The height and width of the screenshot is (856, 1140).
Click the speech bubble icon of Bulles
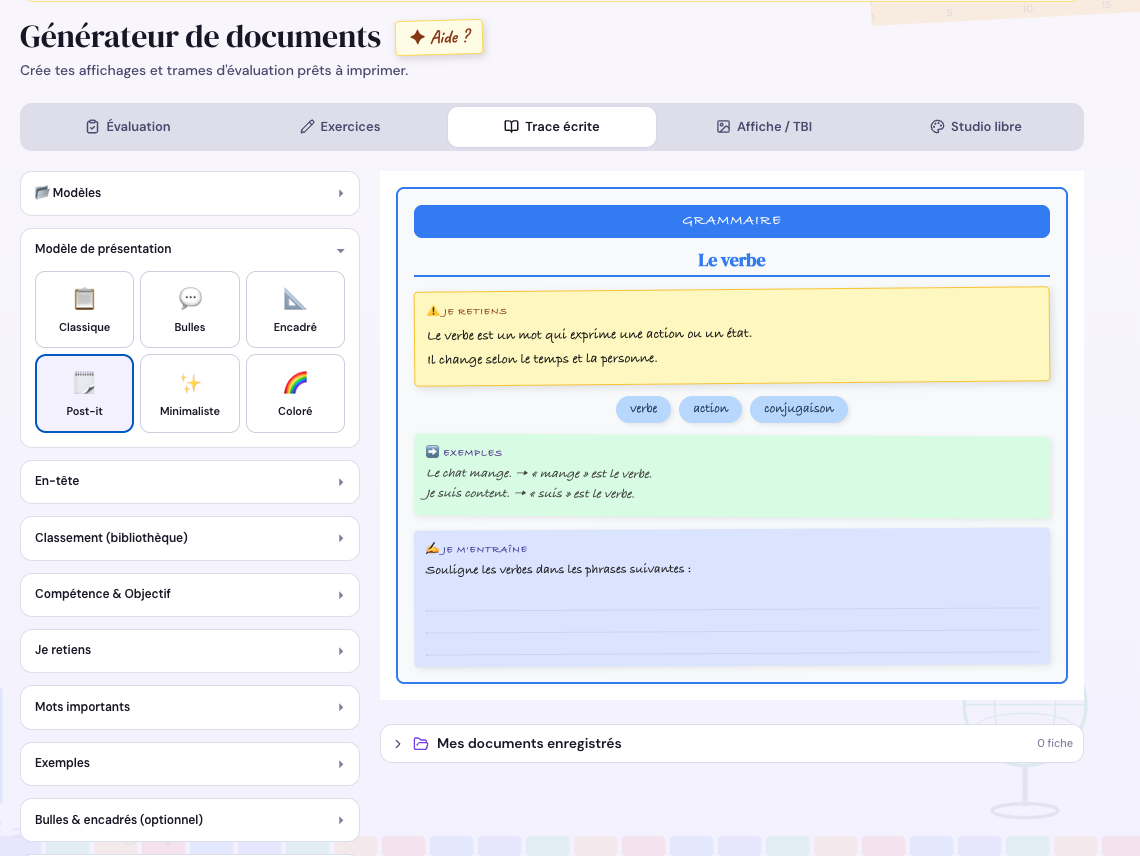[x=190, y=298]
